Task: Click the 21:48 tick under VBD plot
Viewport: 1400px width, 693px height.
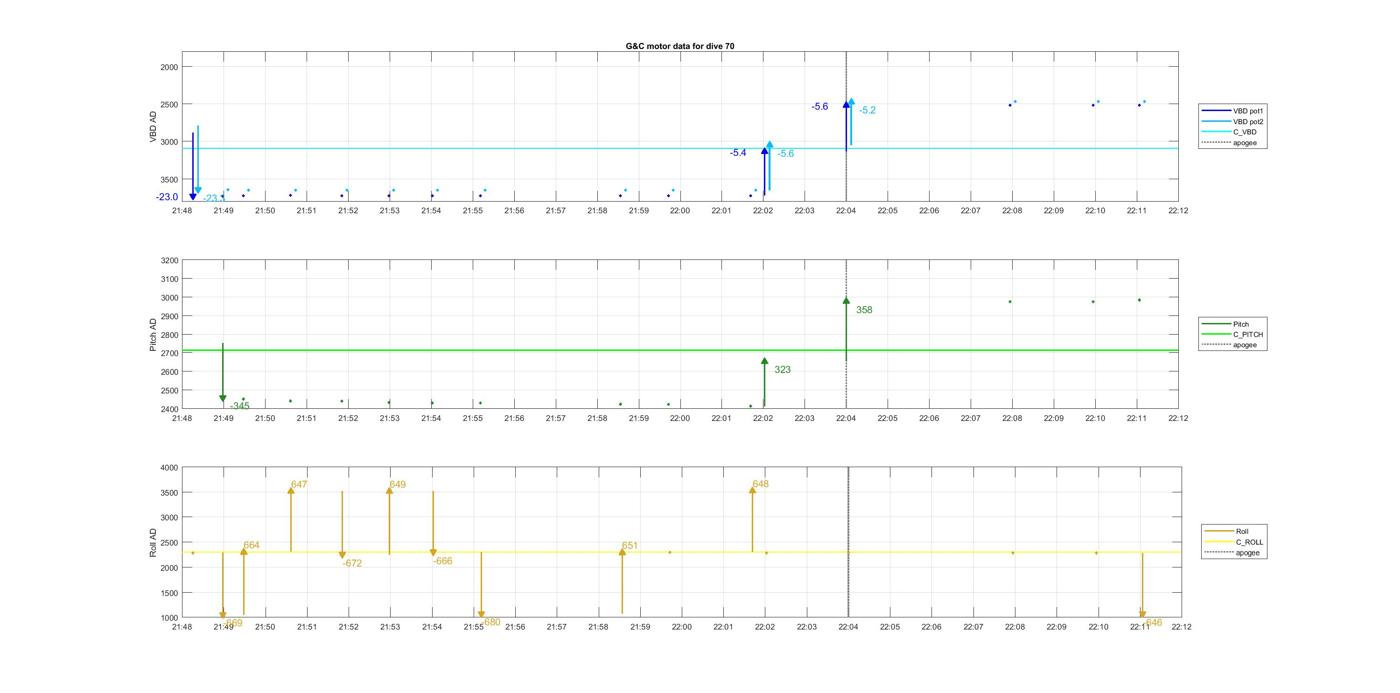Action: pyautogui.click(x=182, y=211)
